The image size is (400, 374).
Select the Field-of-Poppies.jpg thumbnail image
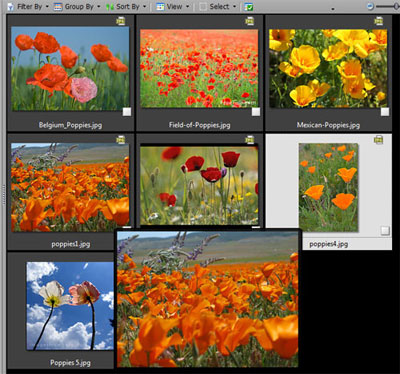click(199, 68)
